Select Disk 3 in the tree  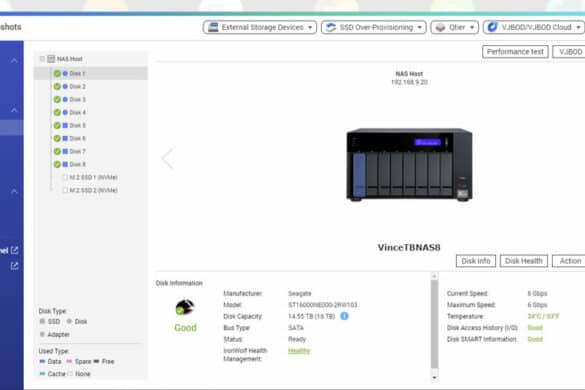click(77, 100)
